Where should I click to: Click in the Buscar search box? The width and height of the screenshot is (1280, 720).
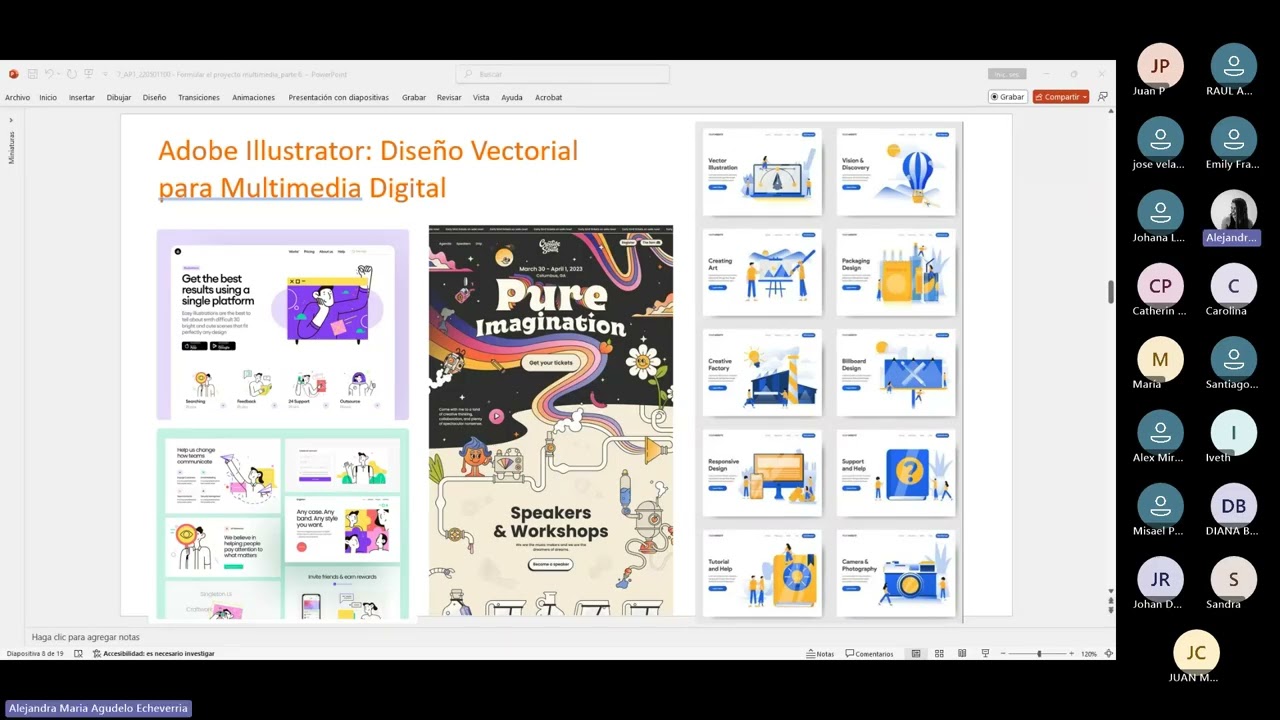pyautogui.click(x=563, y=74)
